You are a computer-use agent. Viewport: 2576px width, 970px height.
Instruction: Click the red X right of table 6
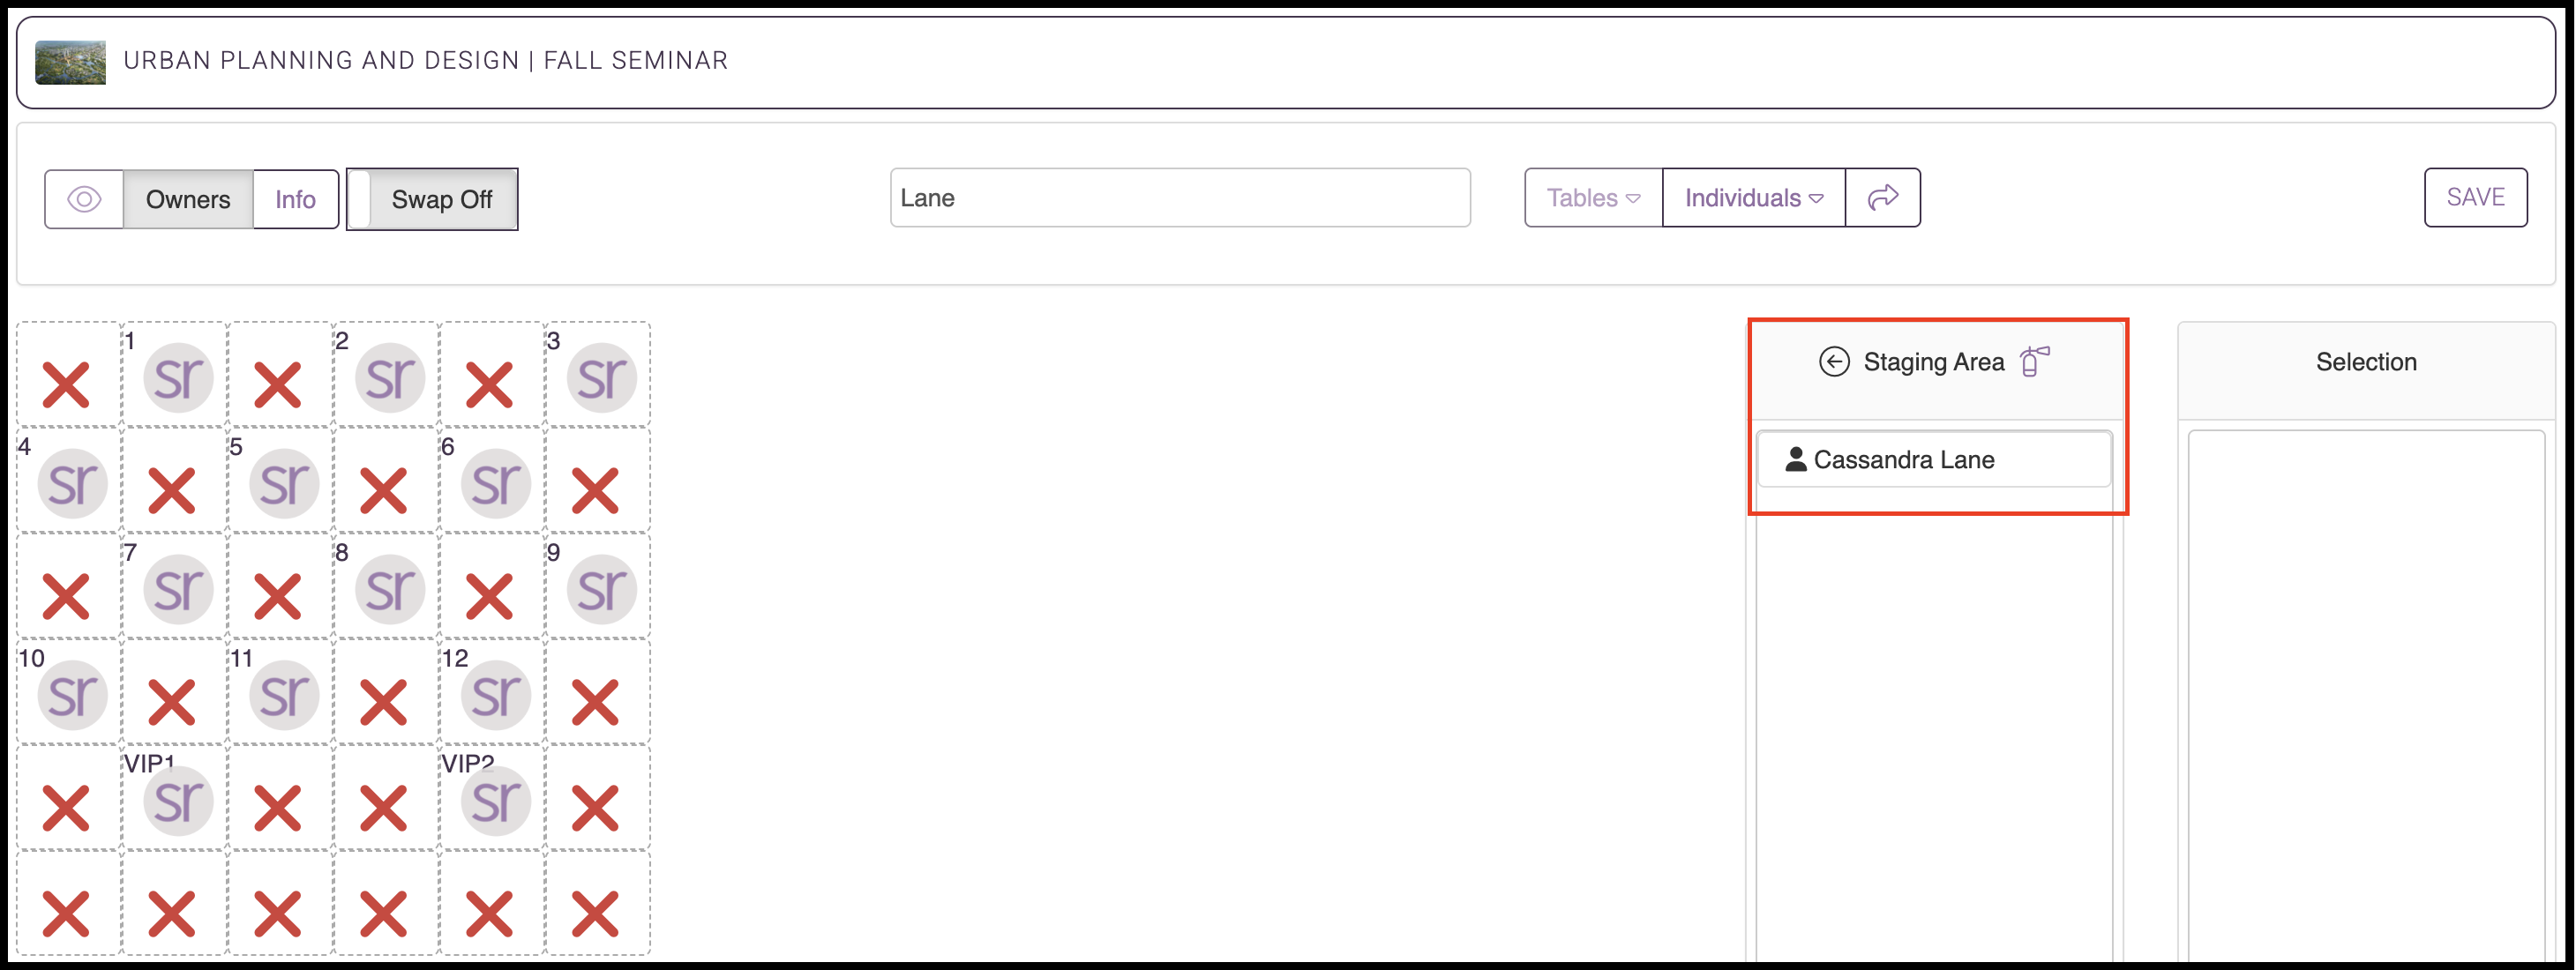pyautogui.click(x=596, y=491)
